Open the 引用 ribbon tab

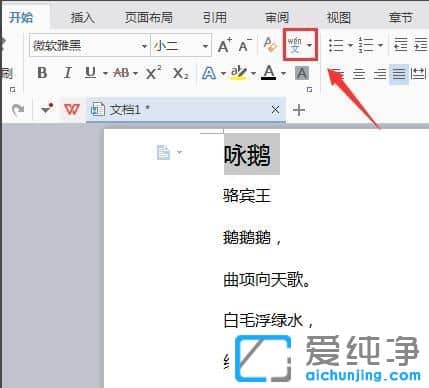click(215, 18)
